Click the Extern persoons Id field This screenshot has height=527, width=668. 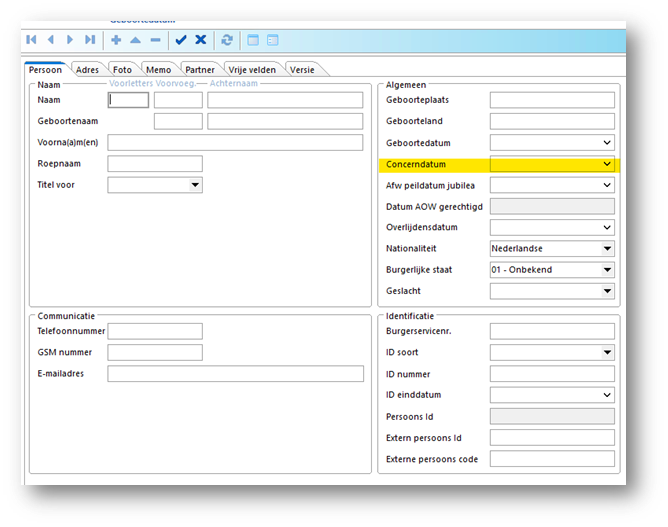click(552, 438)
